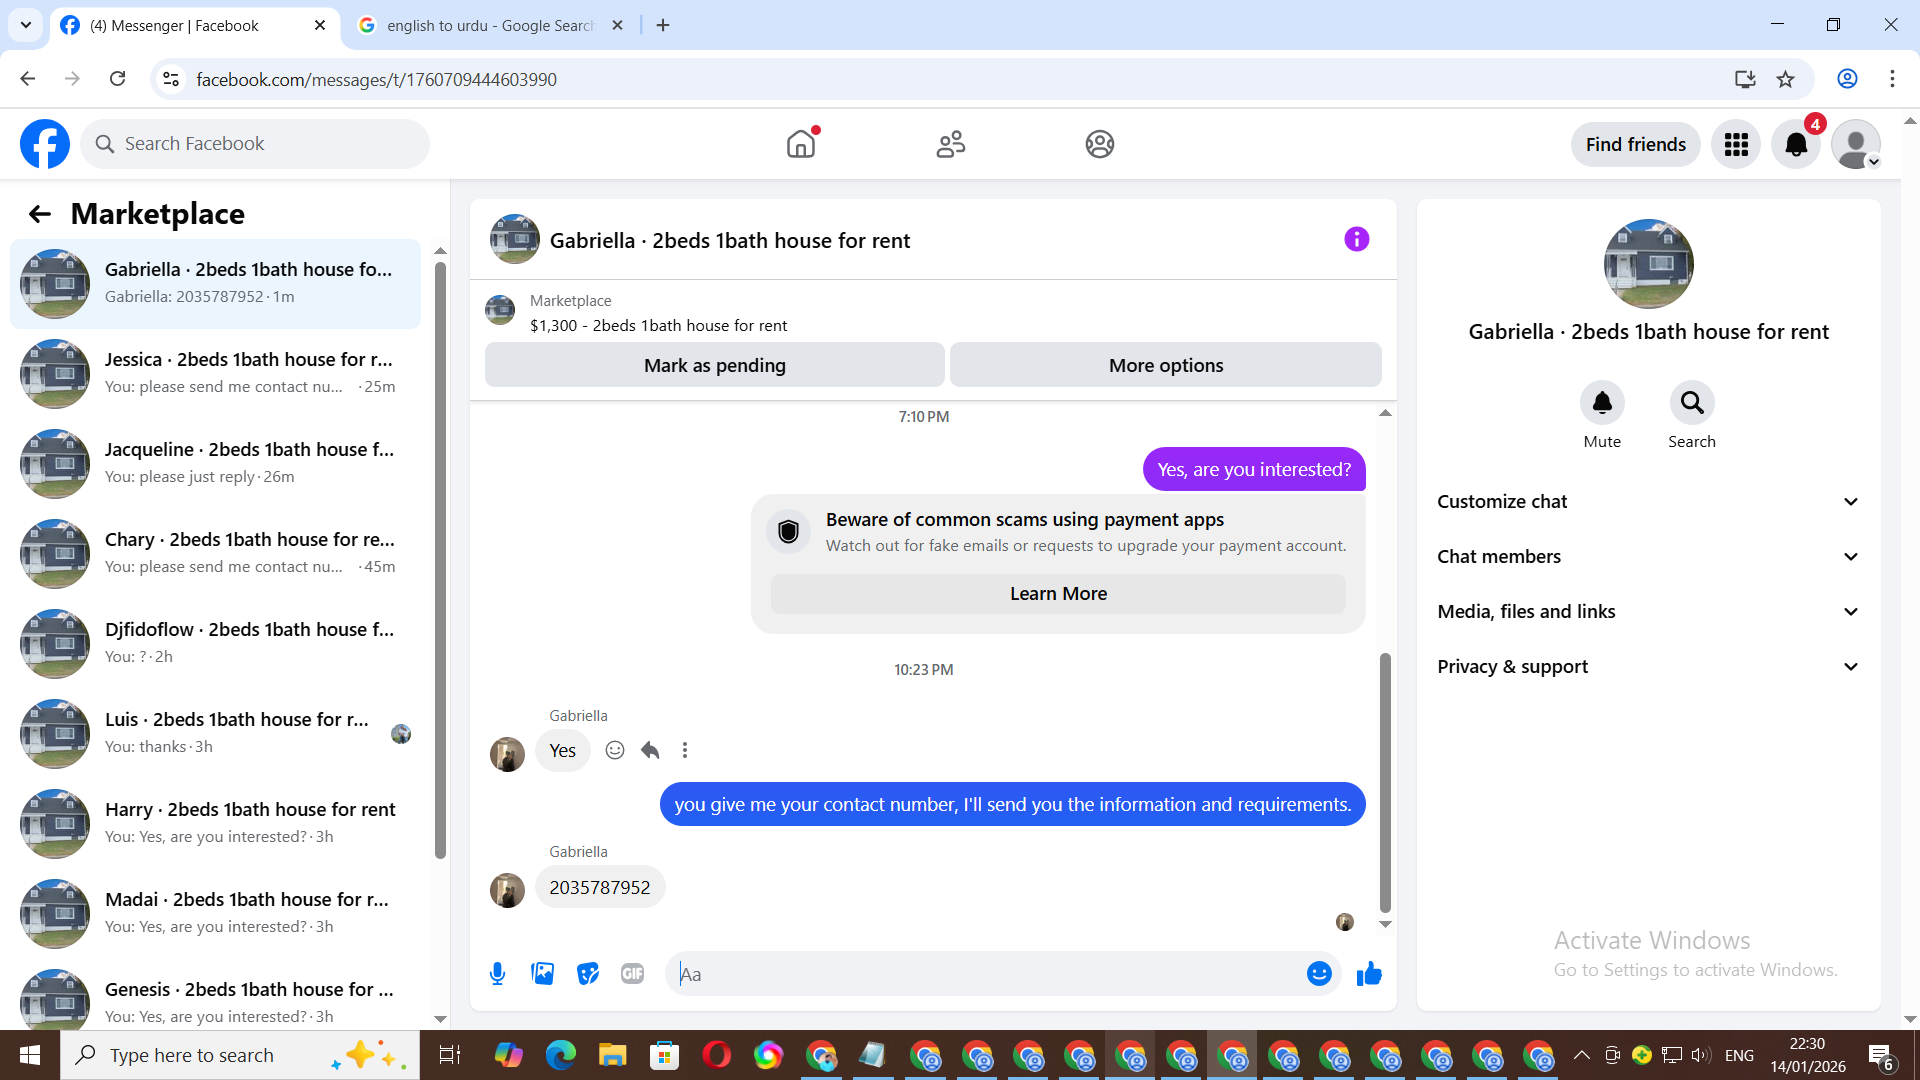Send a thumbs-up like
Viewport: 1920px width, 1080px height.
pos(1369,974)
